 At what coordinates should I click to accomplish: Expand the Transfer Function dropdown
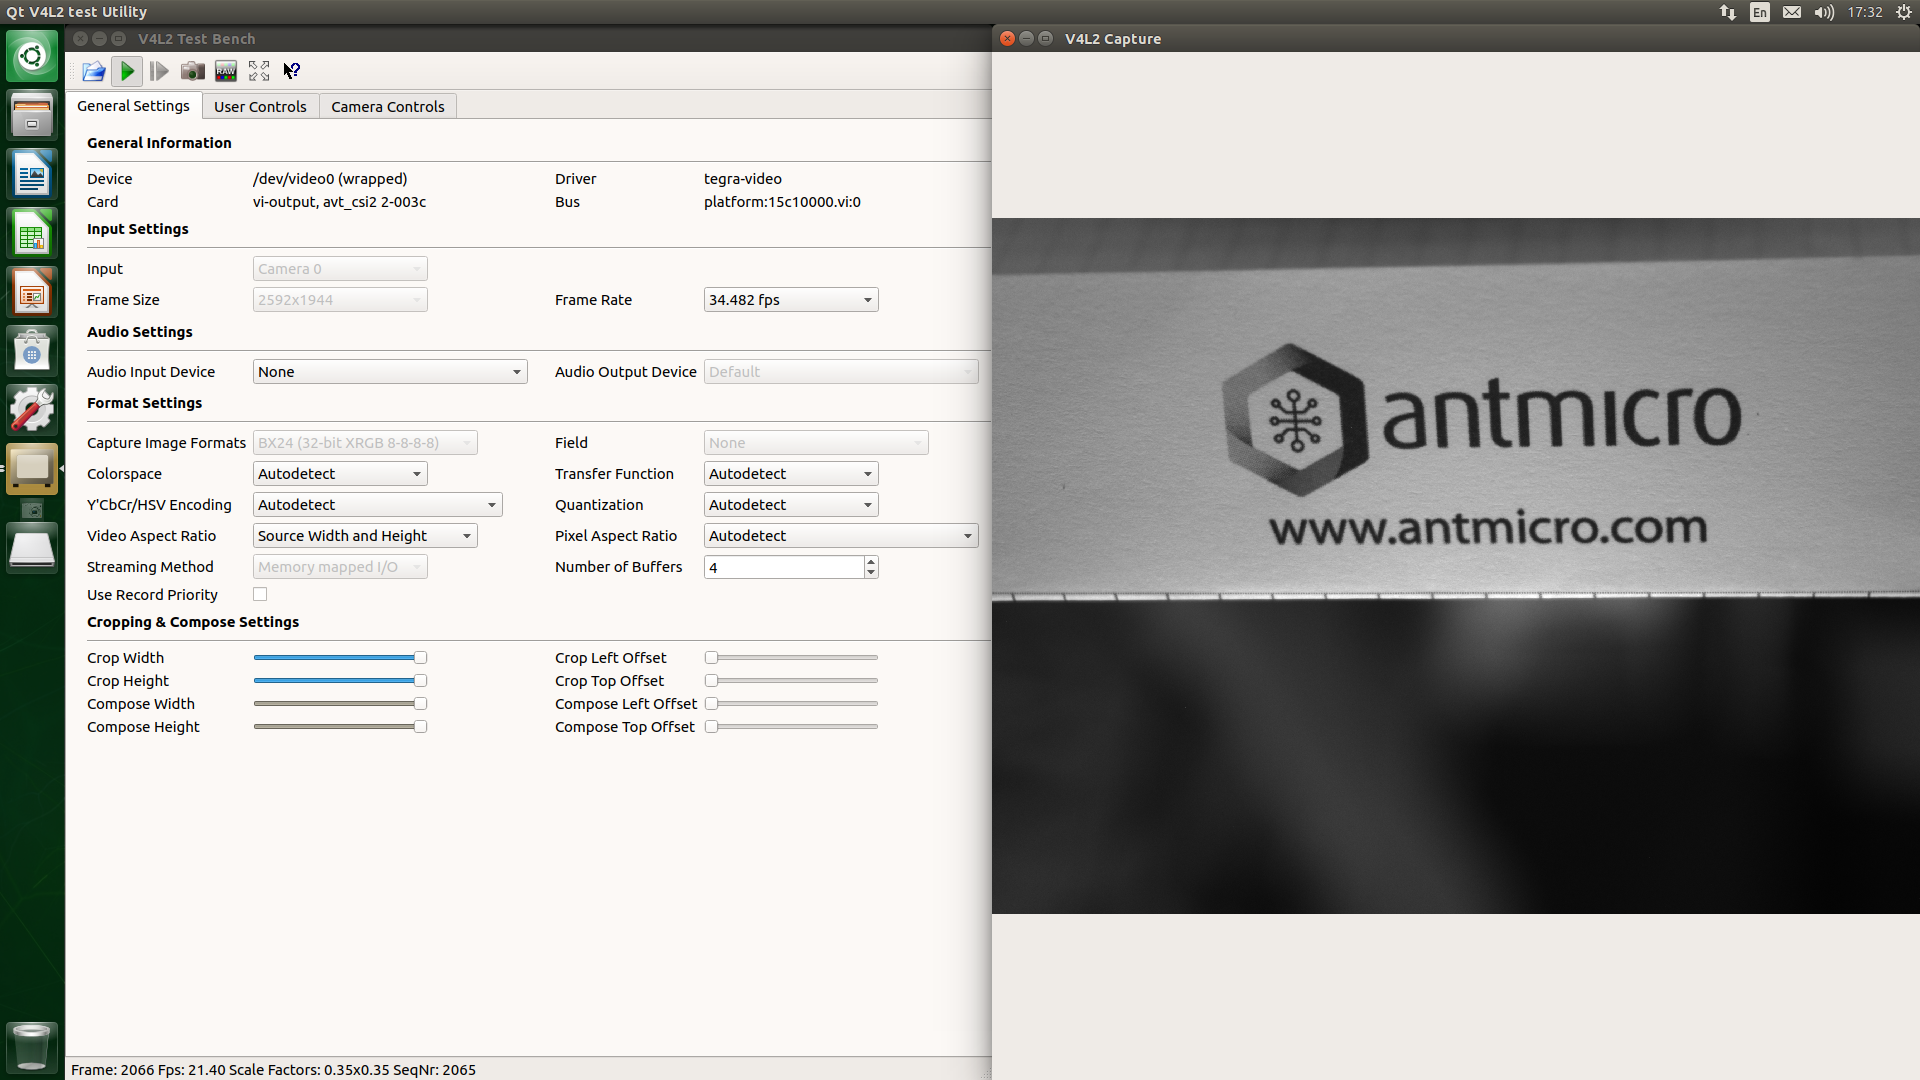(x=791, y=474)
